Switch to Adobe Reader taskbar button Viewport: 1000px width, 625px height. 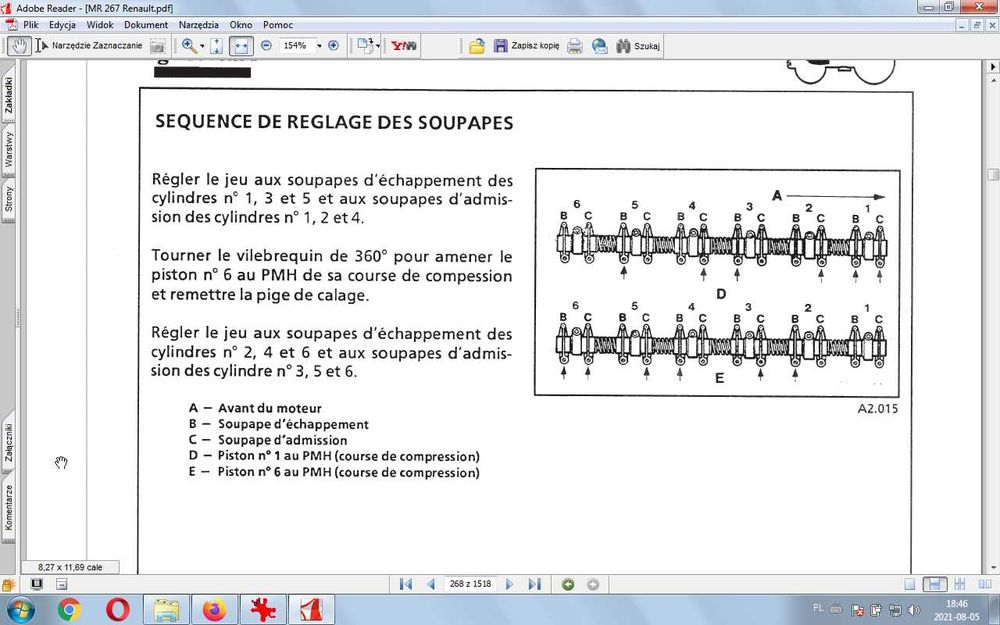click(312, 610)
